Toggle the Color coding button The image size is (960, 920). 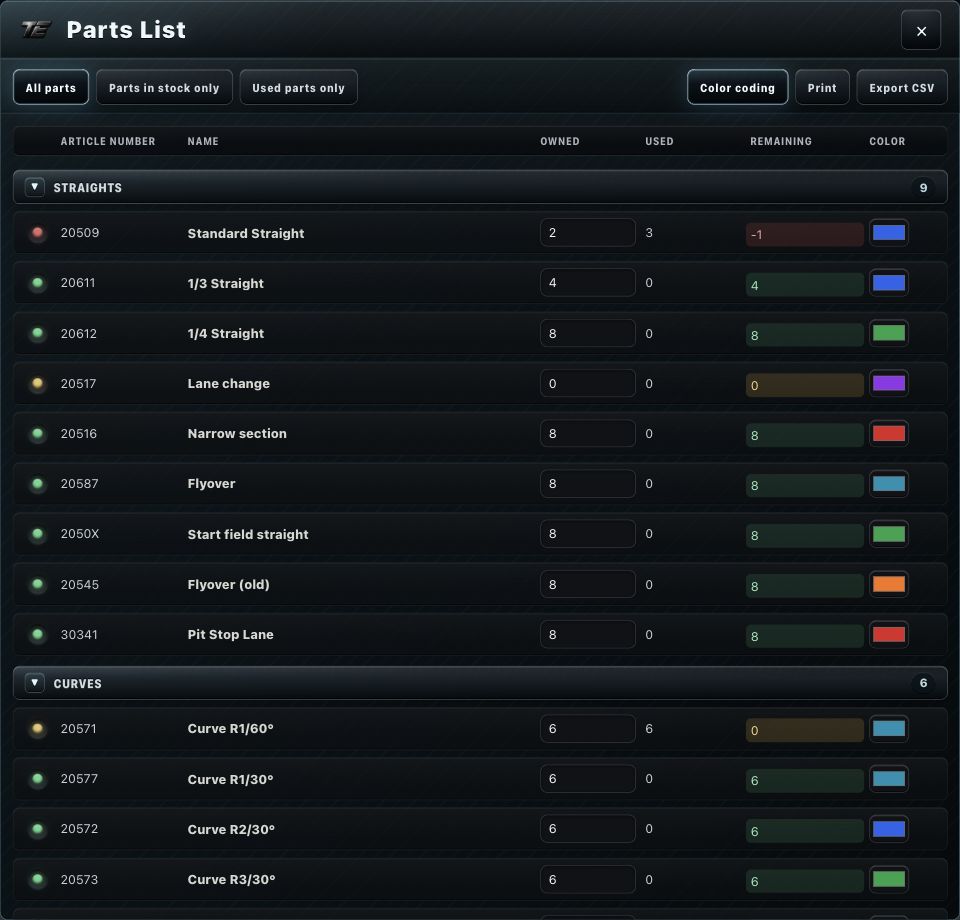[x=737, y=88]
